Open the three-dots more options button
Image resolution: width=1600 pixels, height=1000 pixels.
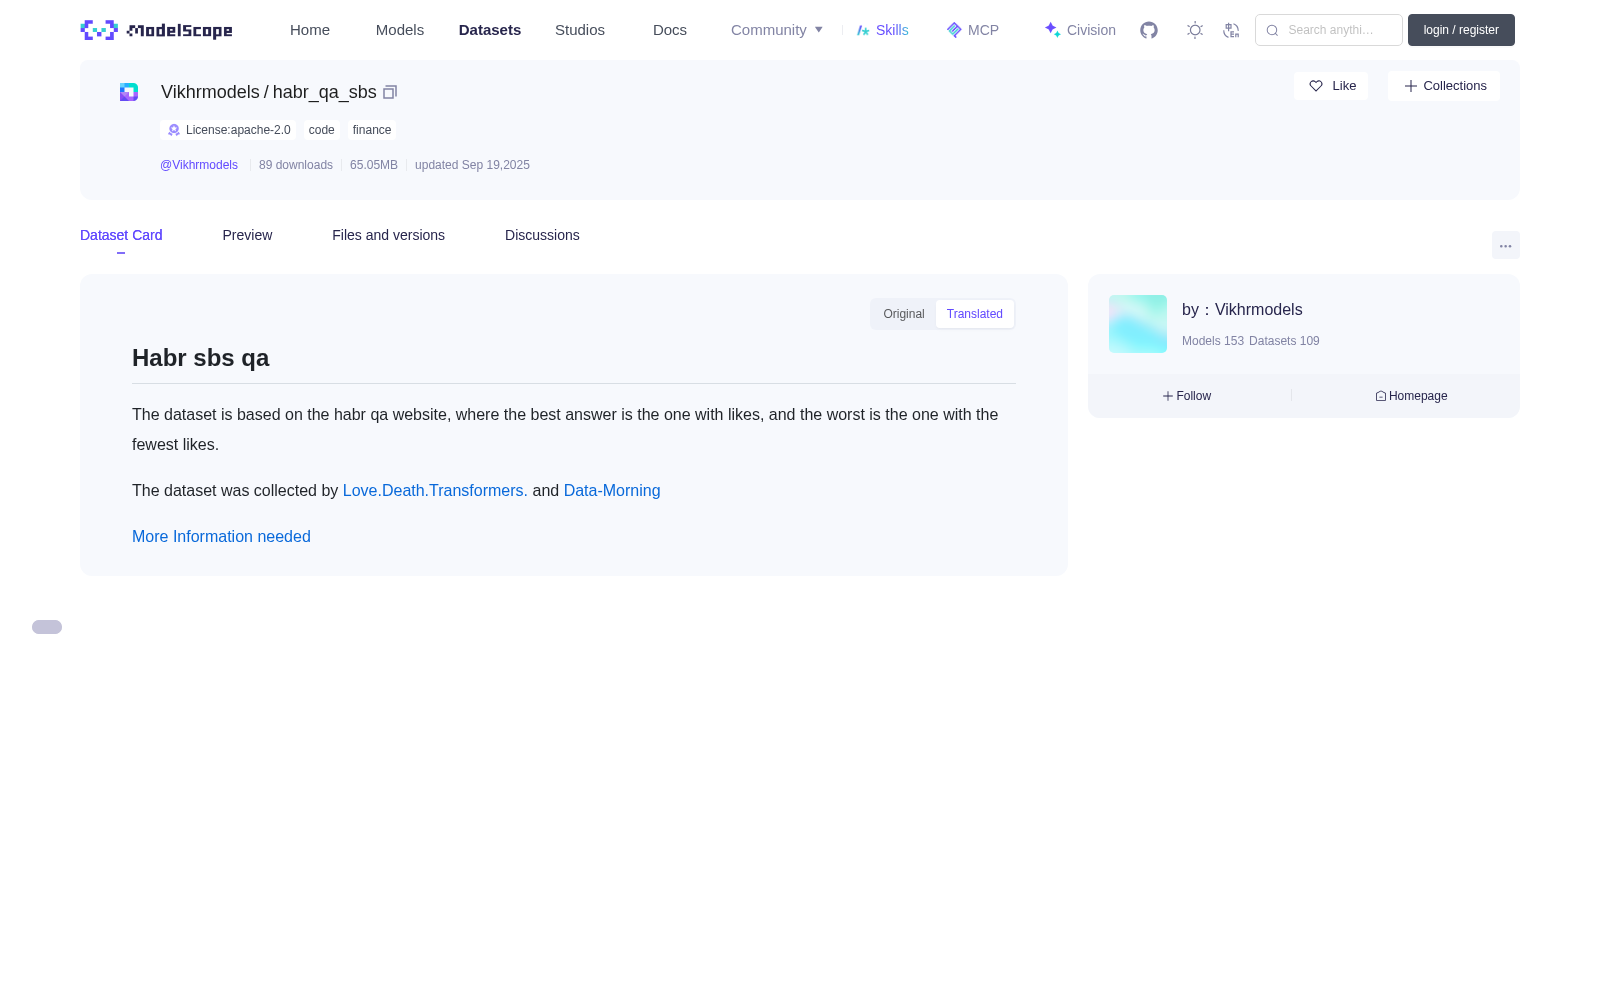1506,245
